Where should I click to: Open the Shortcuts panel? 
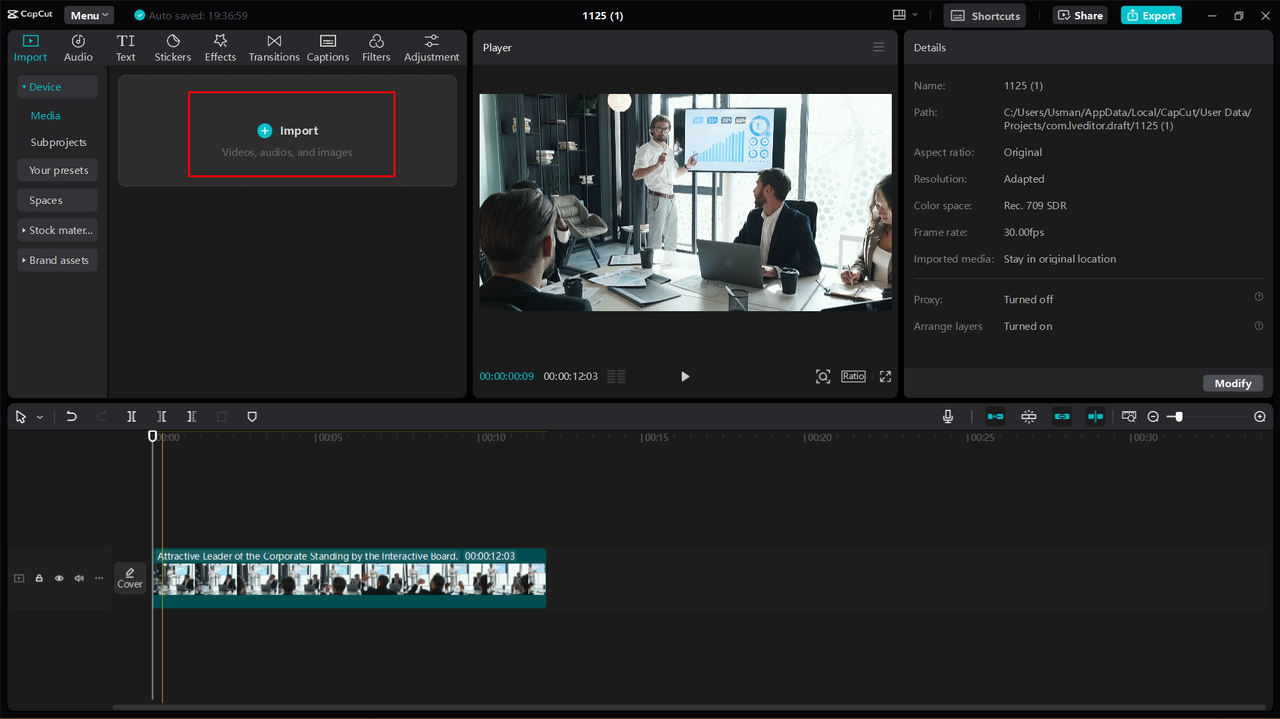pyautogui.click(x=985, y=16)
